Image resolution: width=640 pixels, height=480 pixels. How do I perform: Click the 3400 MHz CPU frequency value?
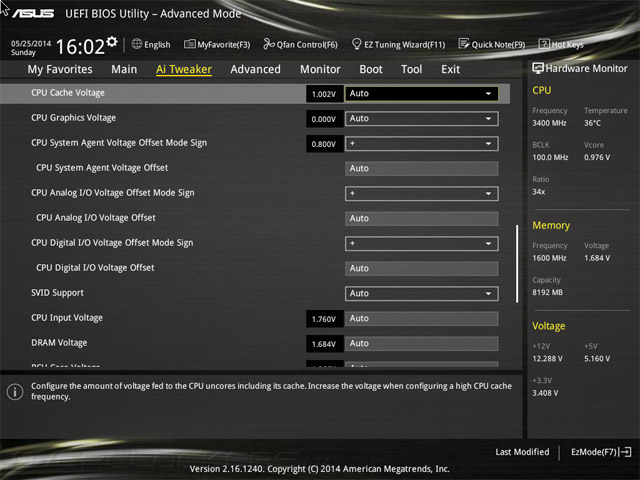click(x=549, y=123)
